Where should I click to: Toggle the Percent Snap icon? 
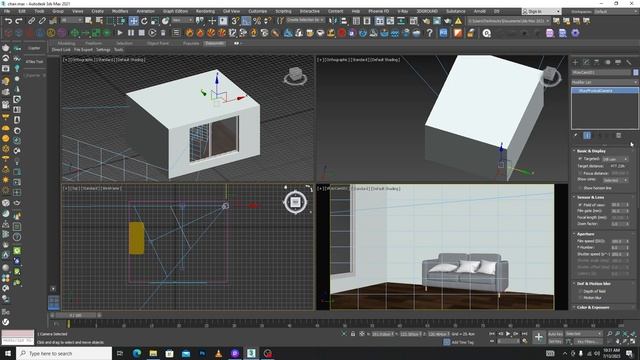coord(257,20)
